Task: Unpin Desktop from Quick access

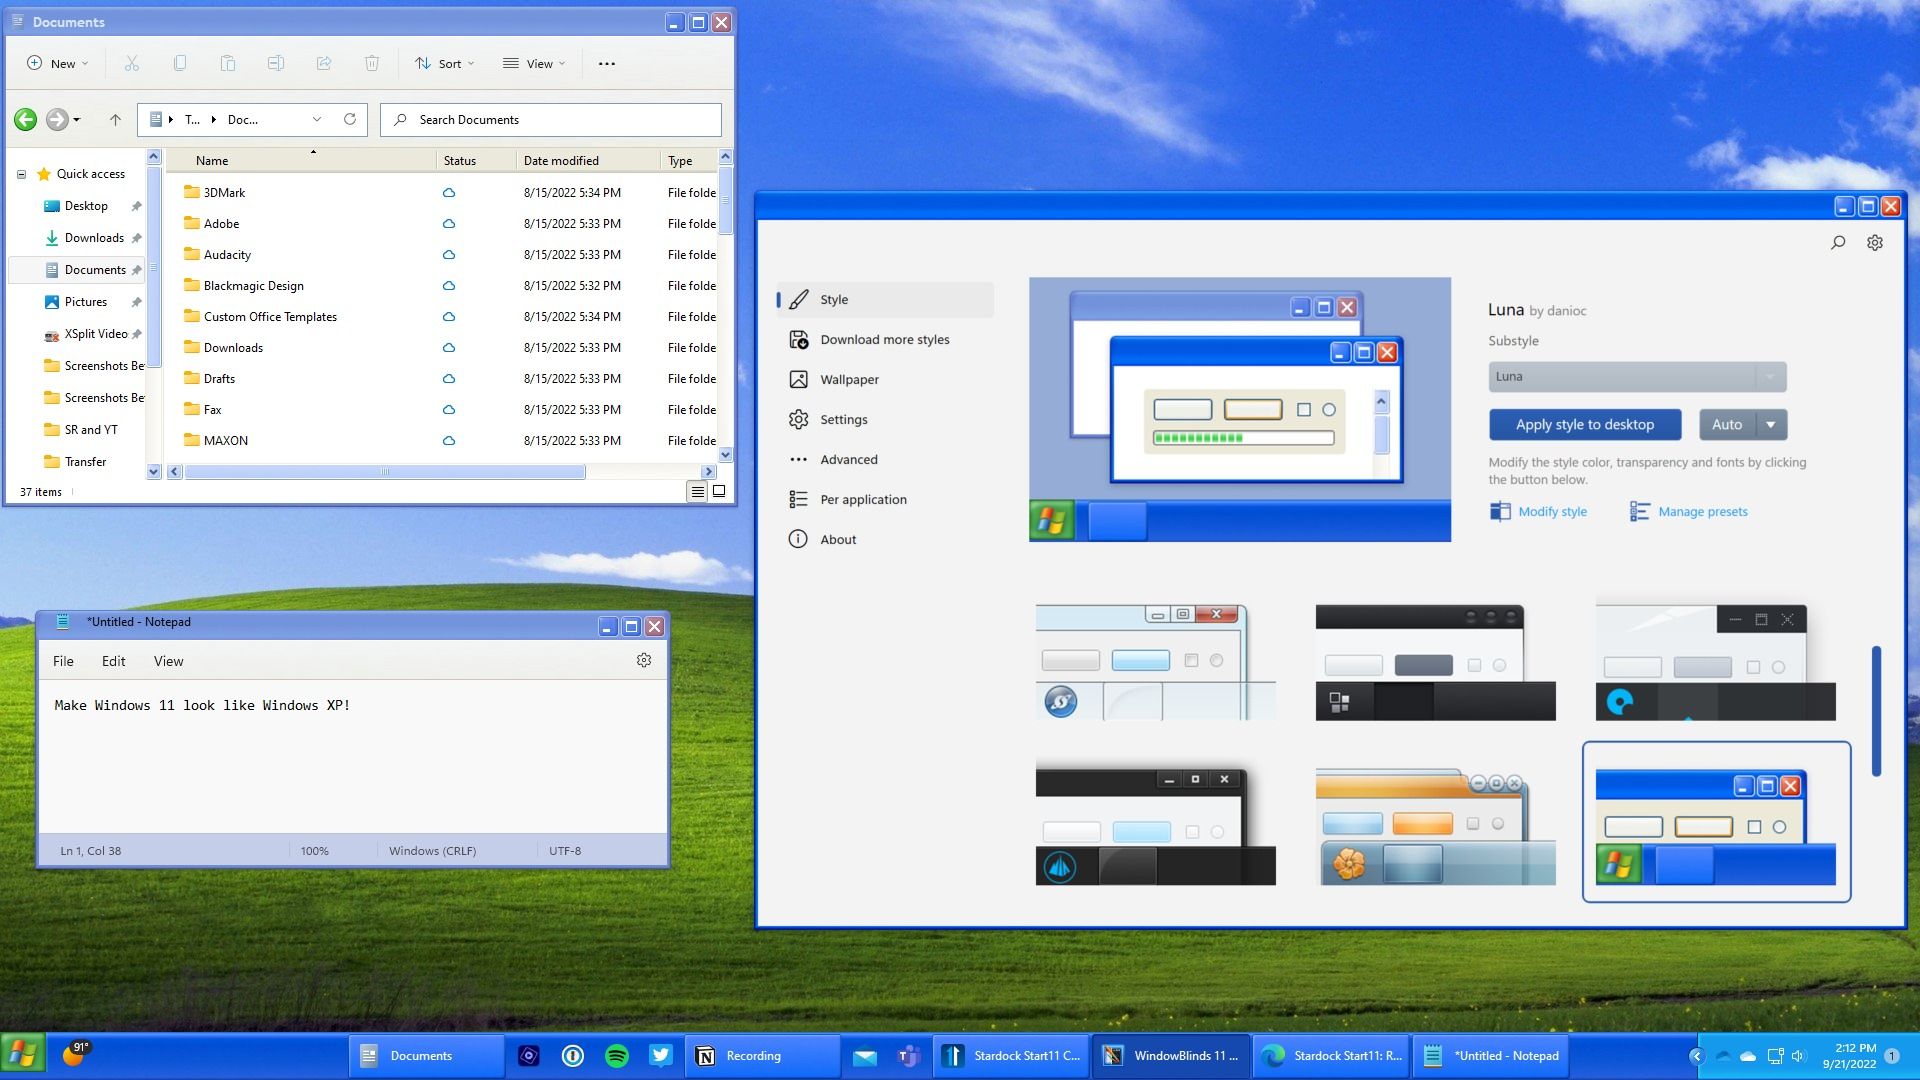Action: pos(137,206)
